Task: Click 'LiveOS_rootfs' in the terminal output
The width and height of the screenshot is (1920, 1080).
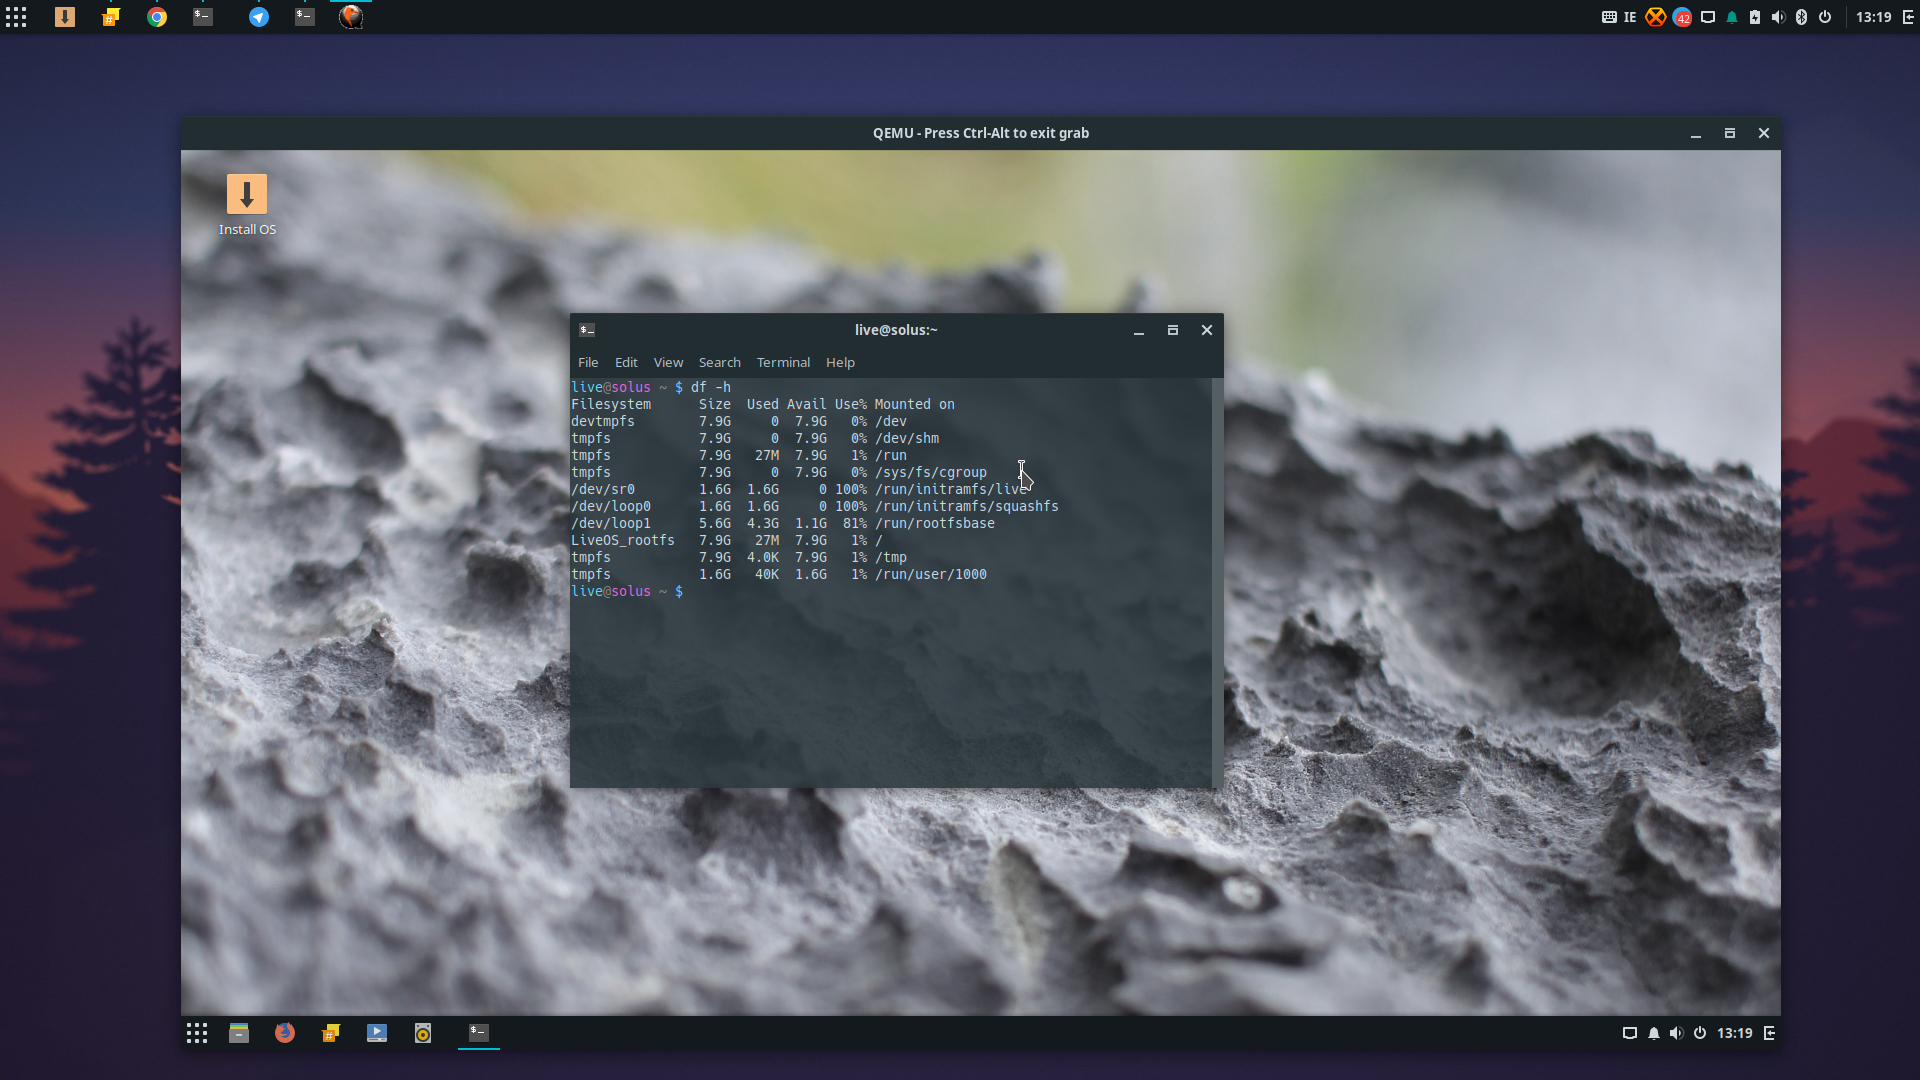Action: coord(623,540)
